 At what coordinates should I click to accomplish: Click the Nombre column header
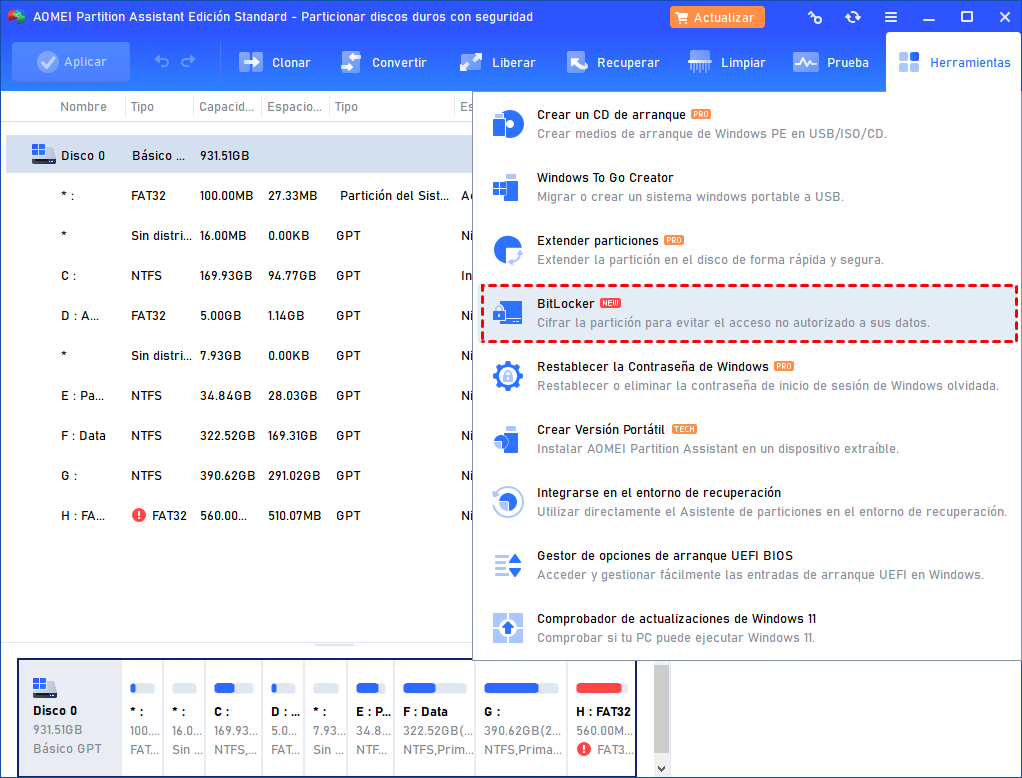(x=83, y=107)
